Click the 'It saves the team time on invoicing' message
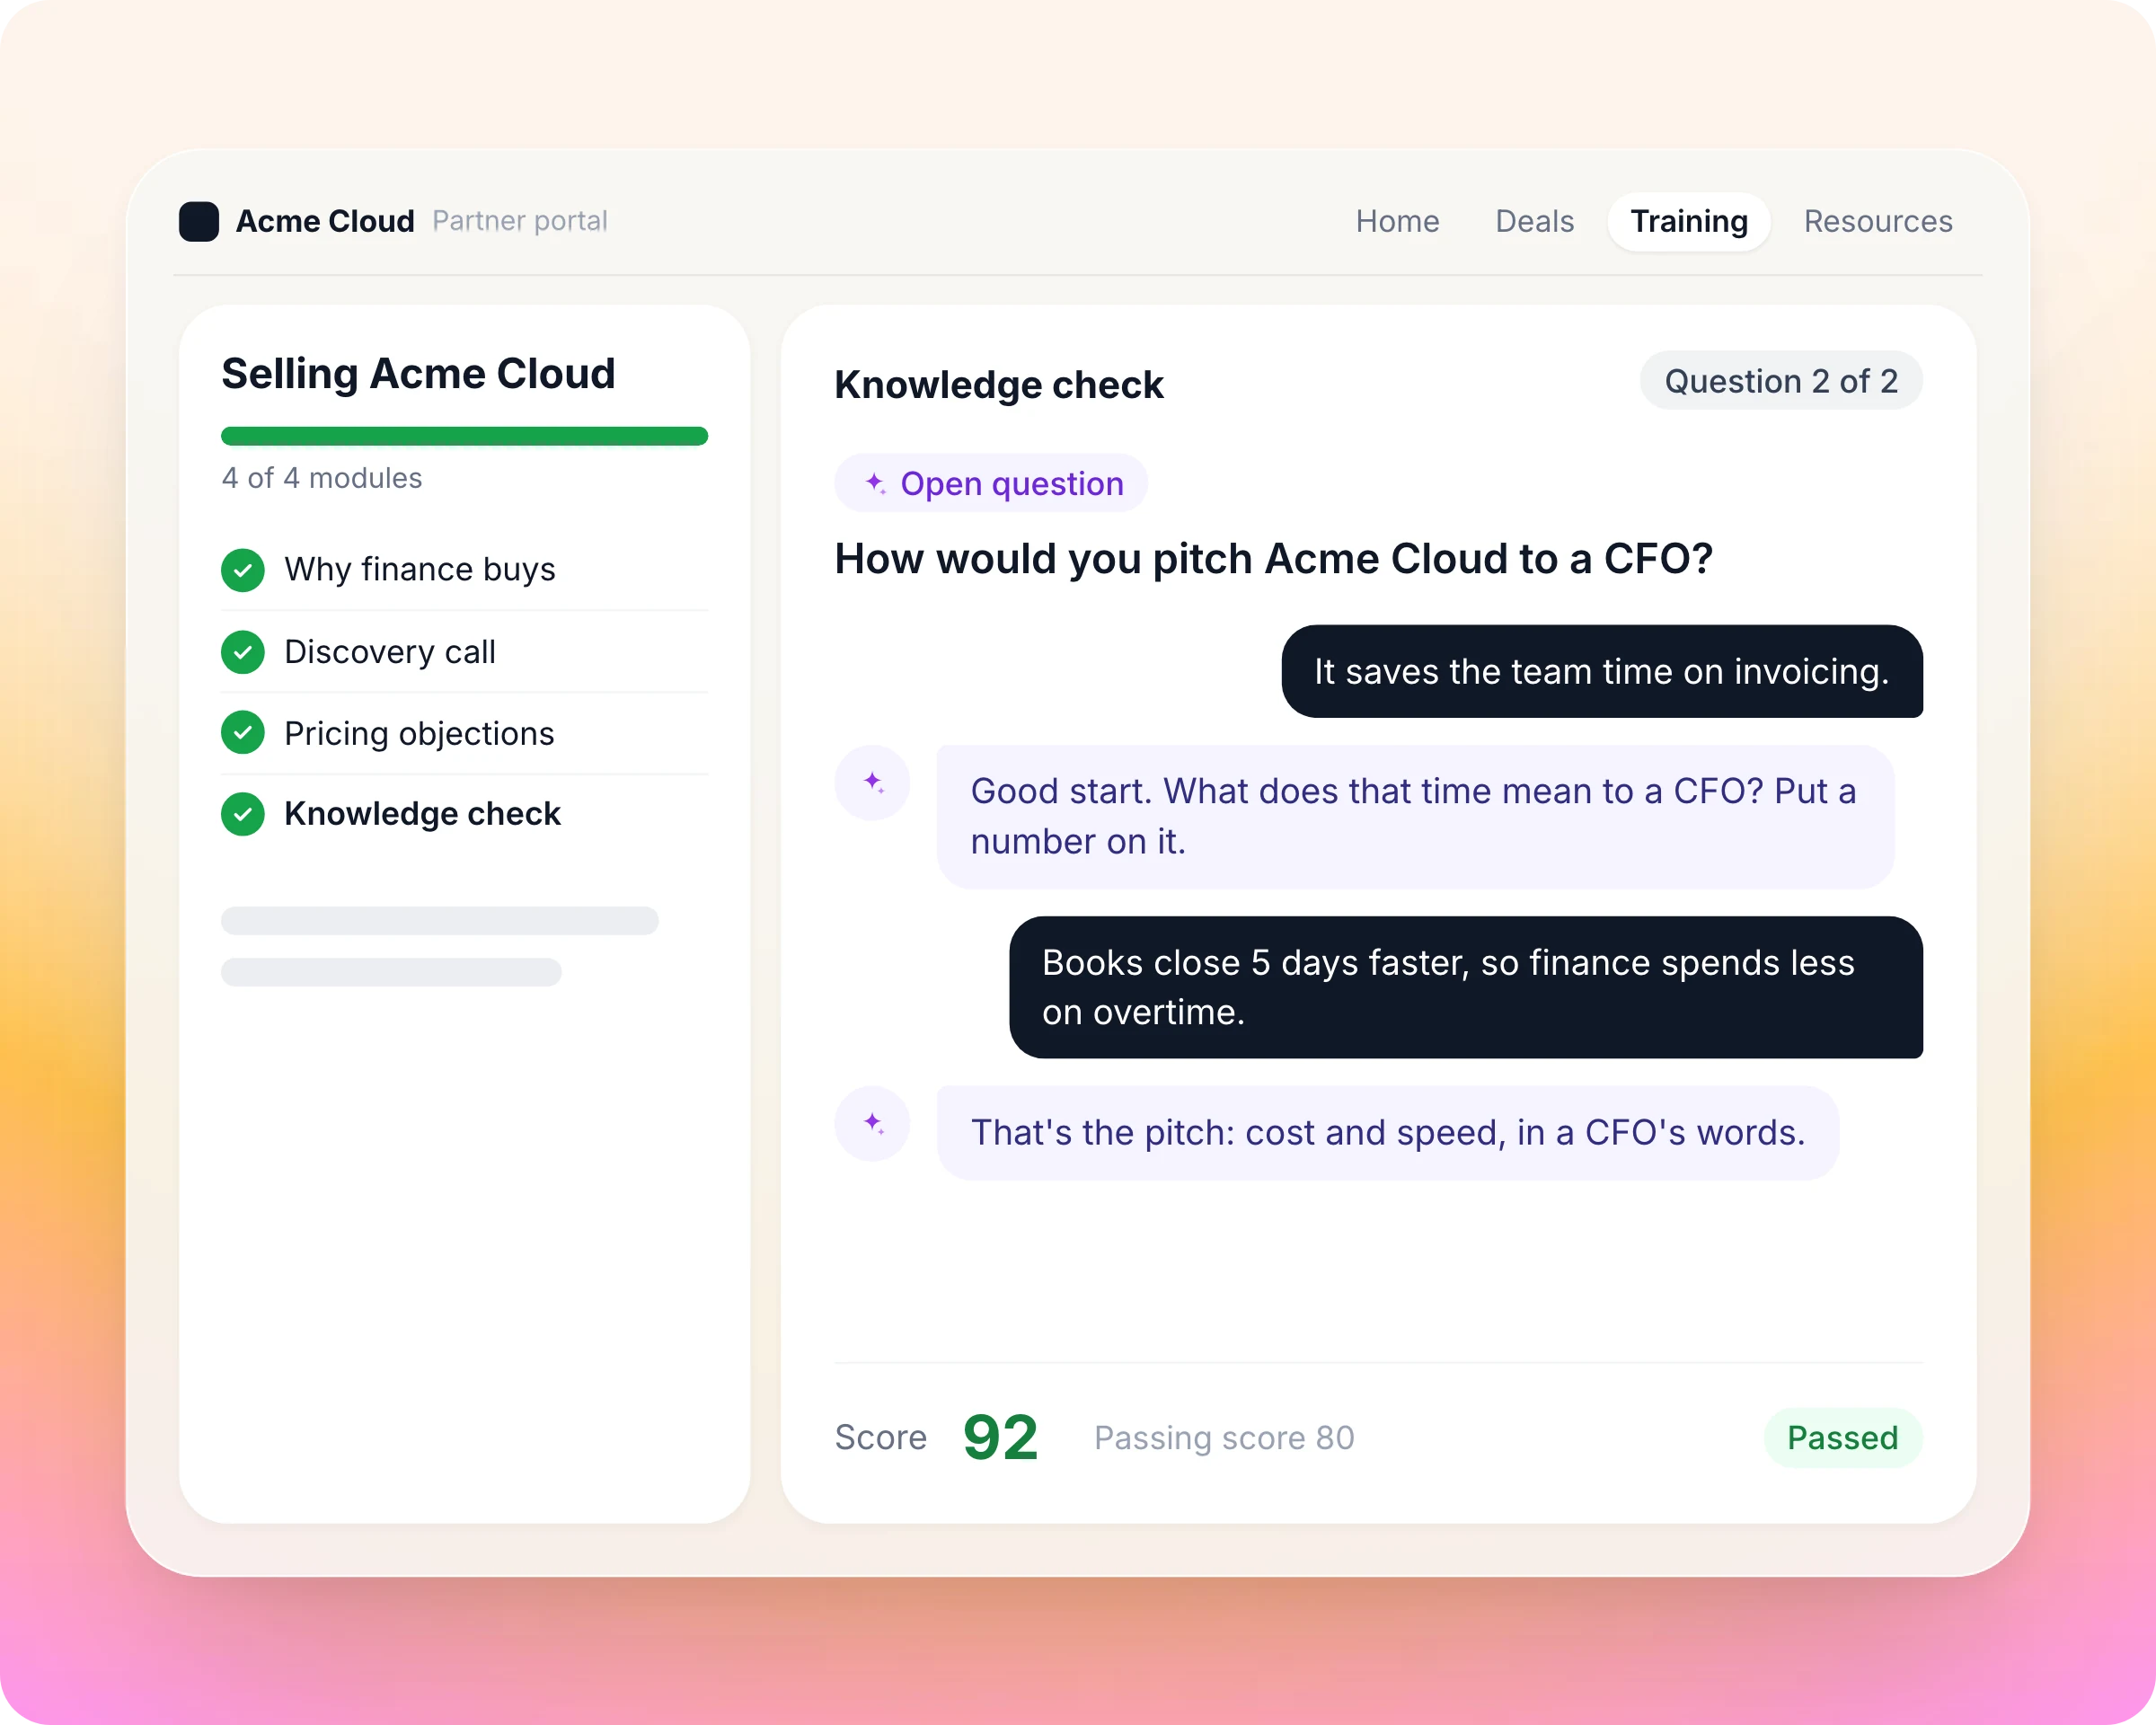Screen dimensions: 2156x1725 [1602, 671]
